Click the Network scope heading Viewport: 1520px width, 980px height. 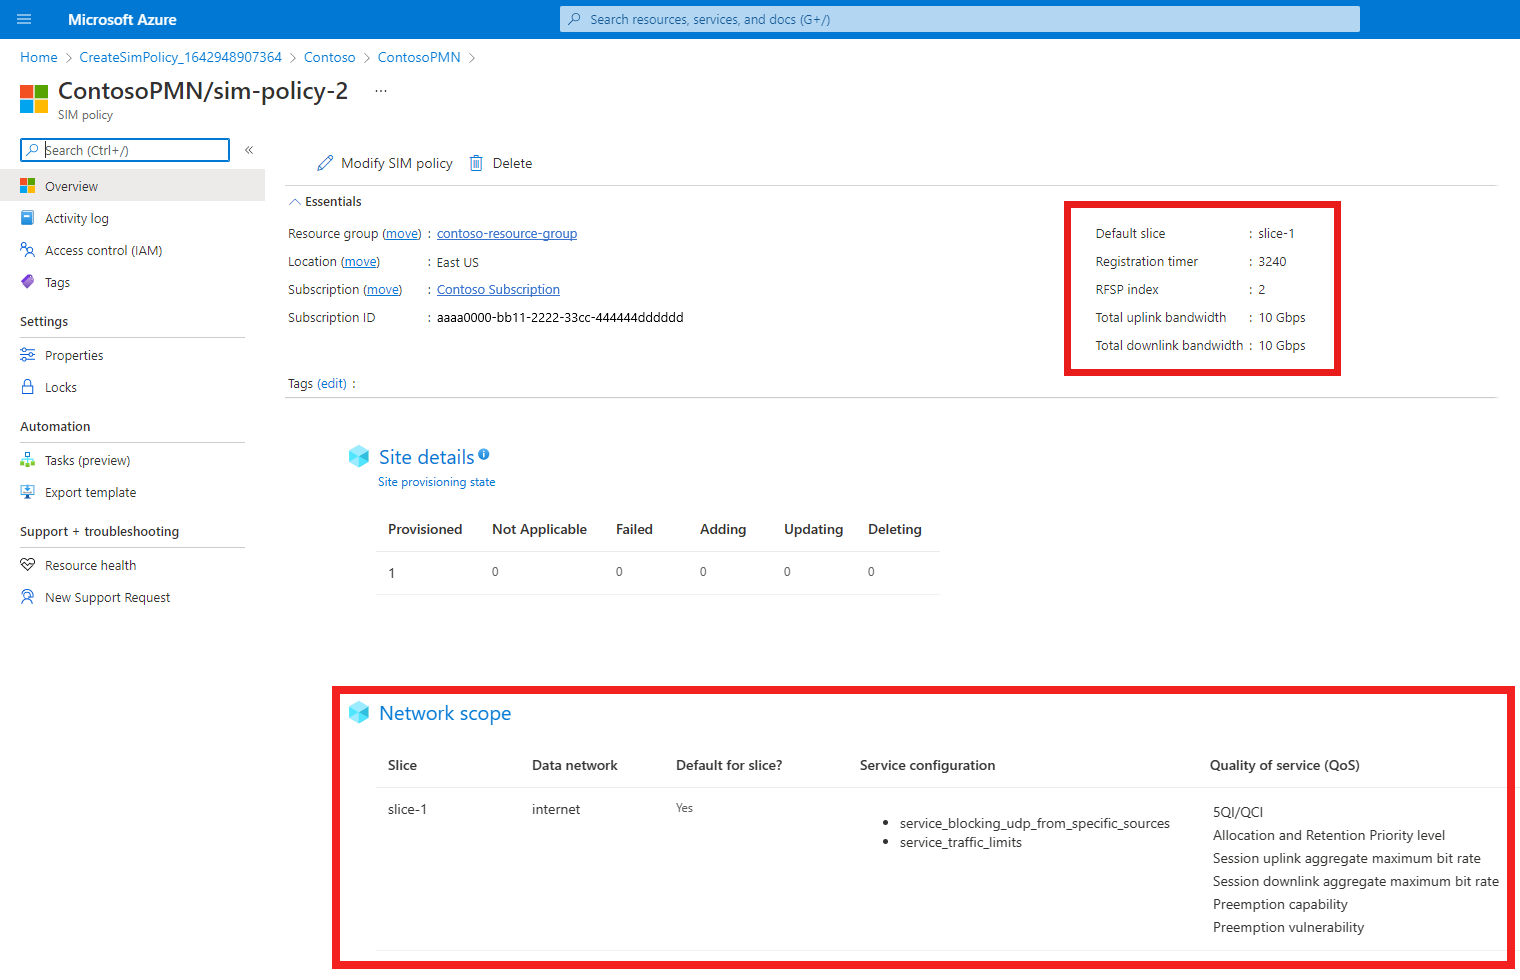tap(445, 713)
